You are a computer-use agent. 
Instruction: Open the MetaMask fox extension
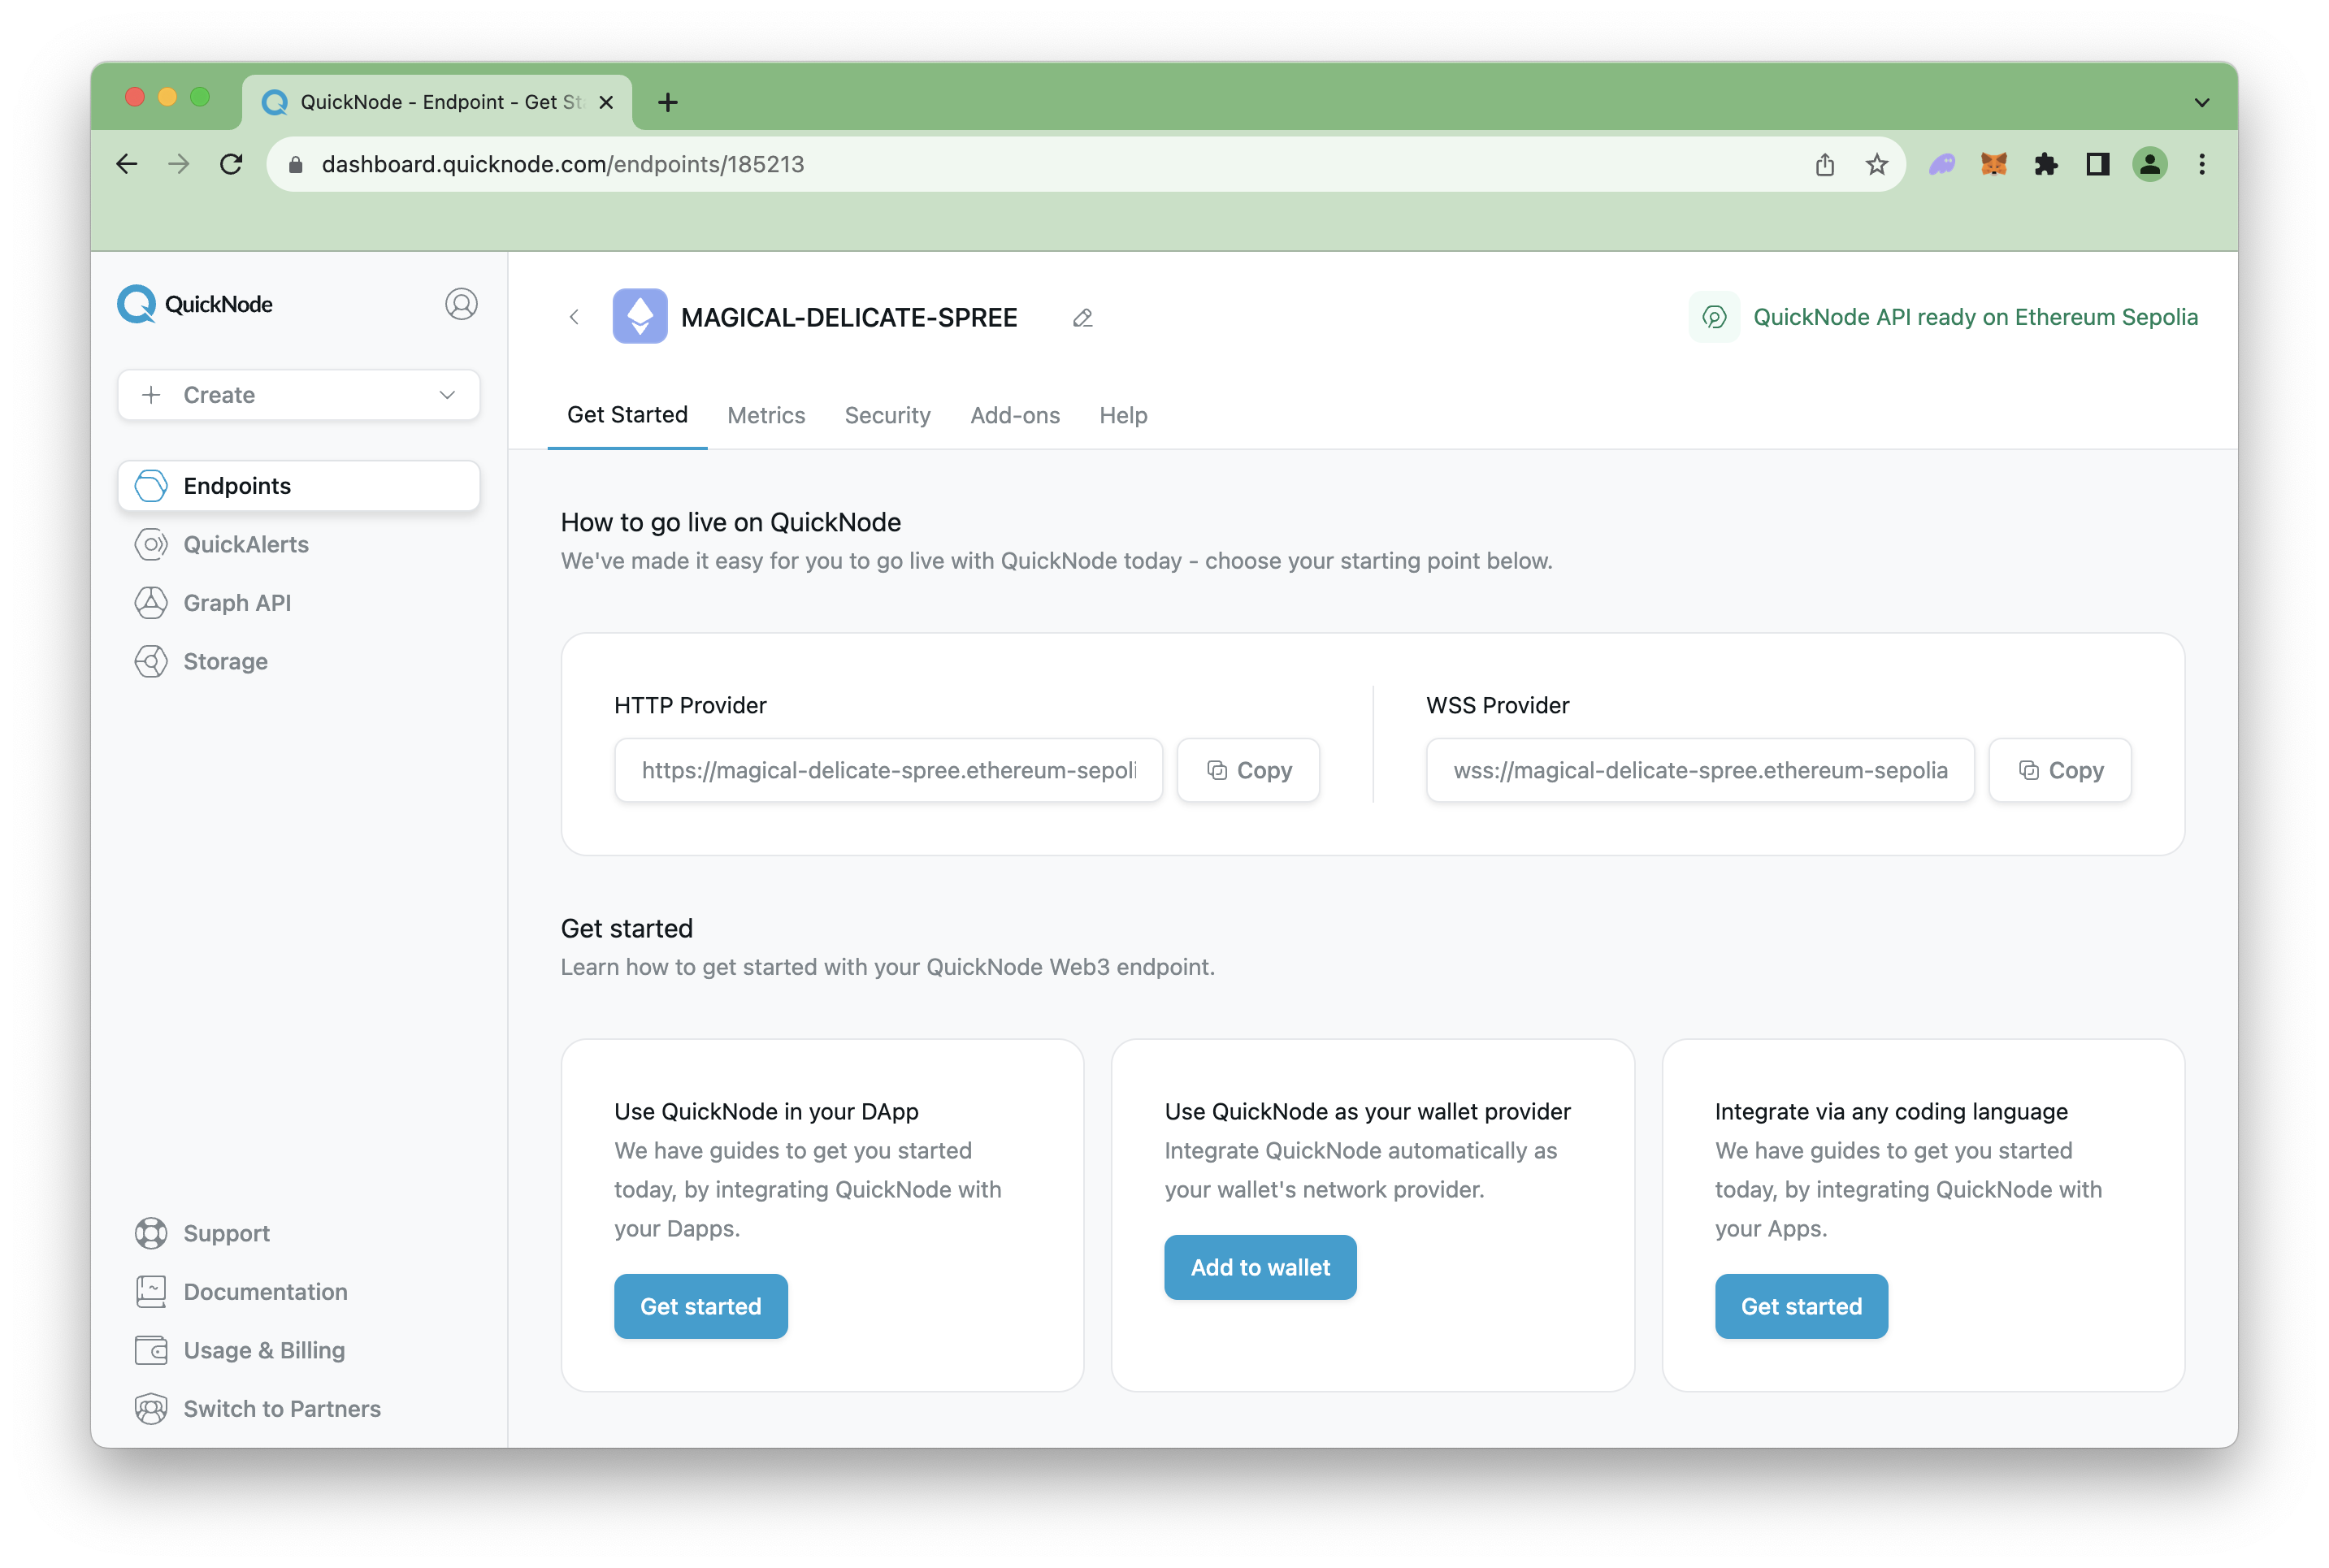tap(1994, 164)
